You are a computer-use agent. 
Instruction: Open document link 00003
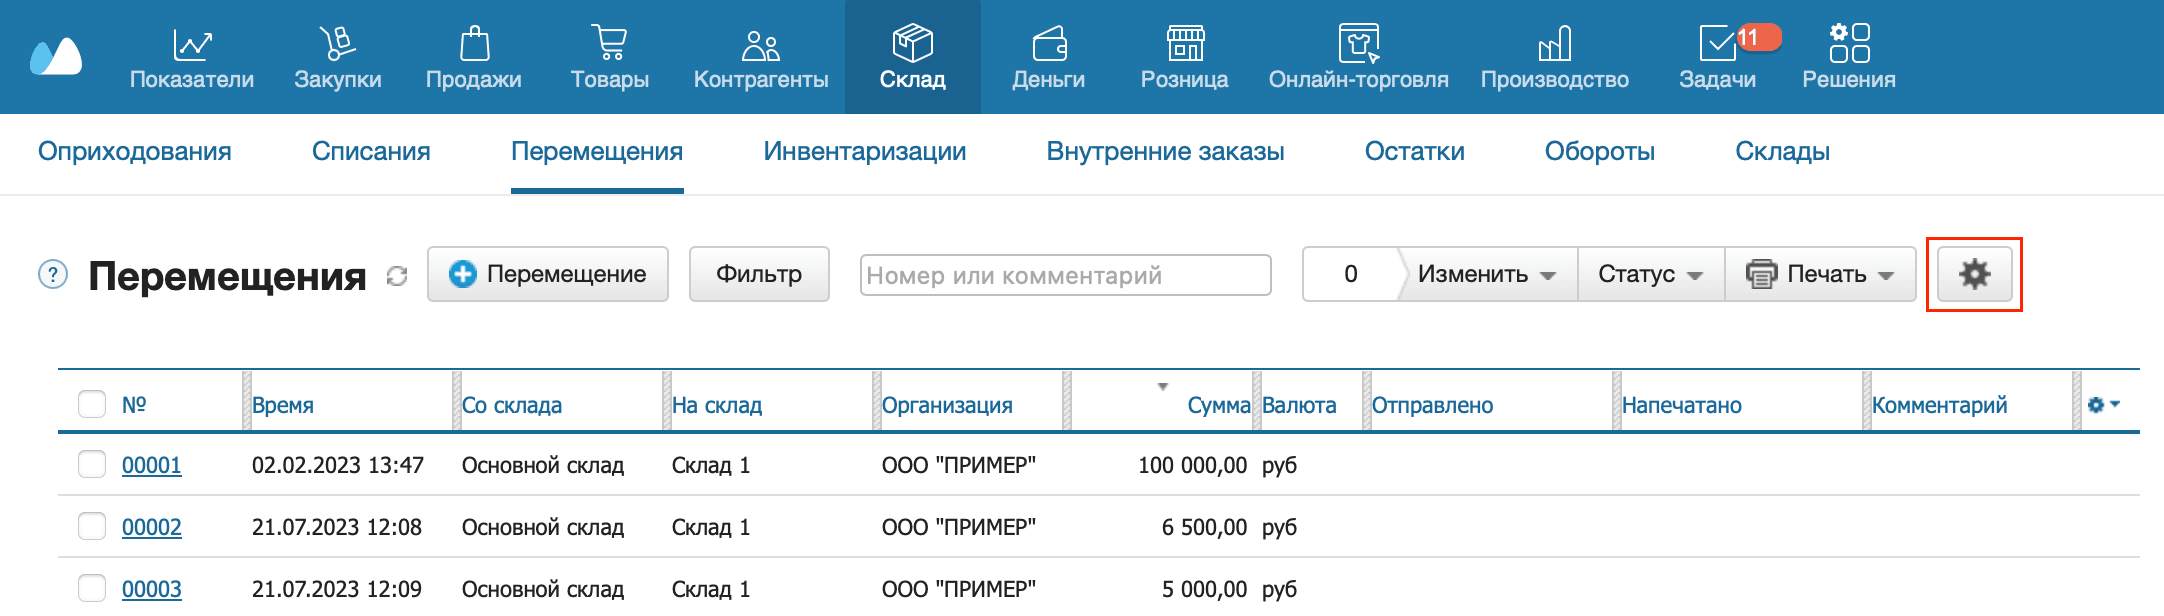[x=152, y=589]
